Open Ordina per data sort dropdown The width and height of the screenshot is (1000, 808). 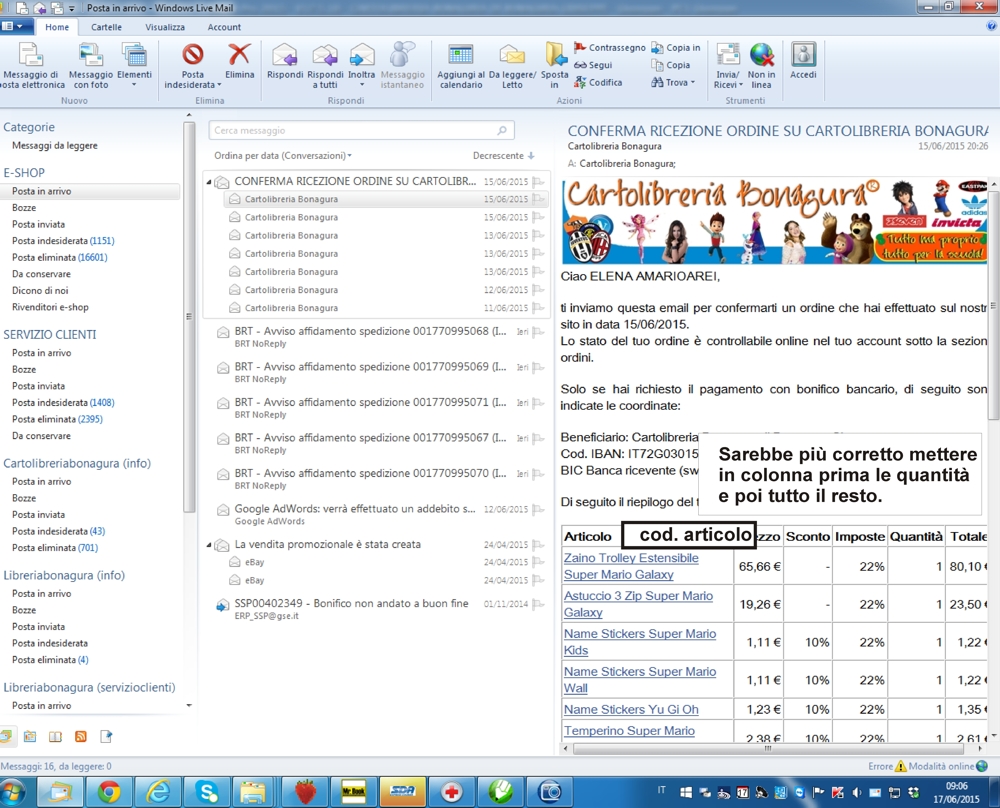[283, 156]
